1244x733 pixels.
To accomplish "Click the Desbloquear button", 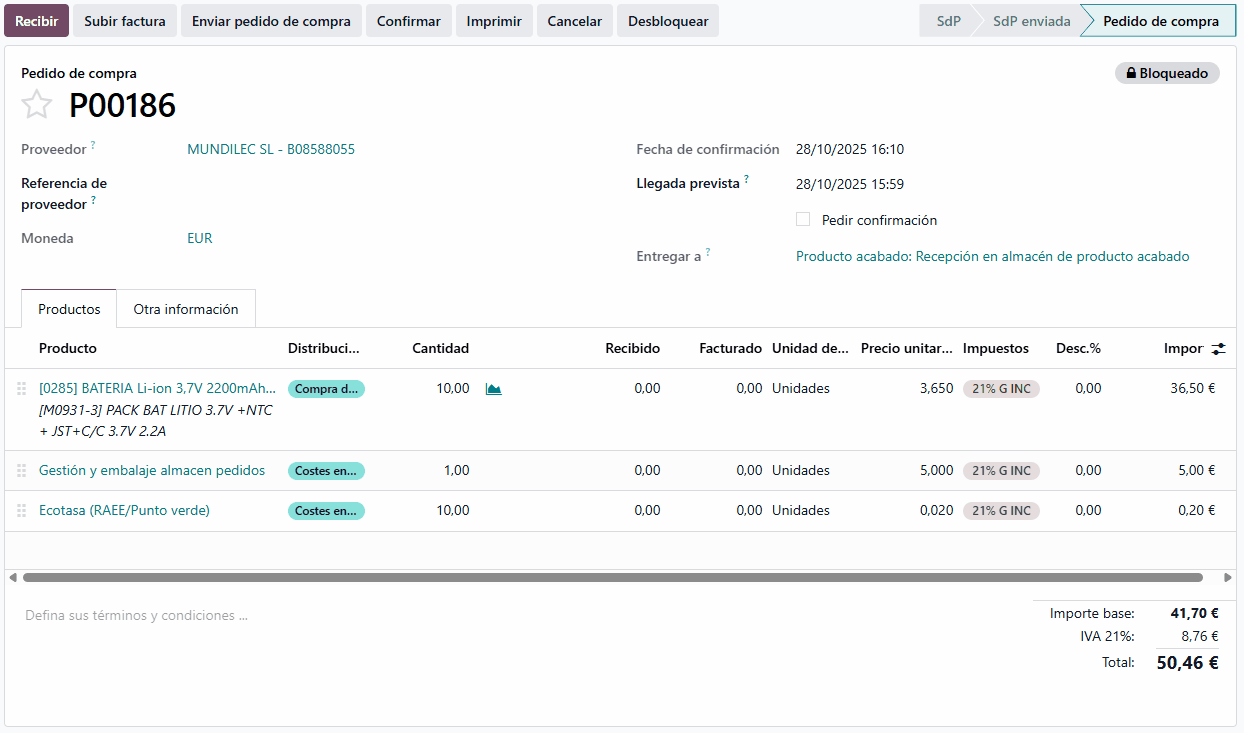I will click(x=667, y=21).
